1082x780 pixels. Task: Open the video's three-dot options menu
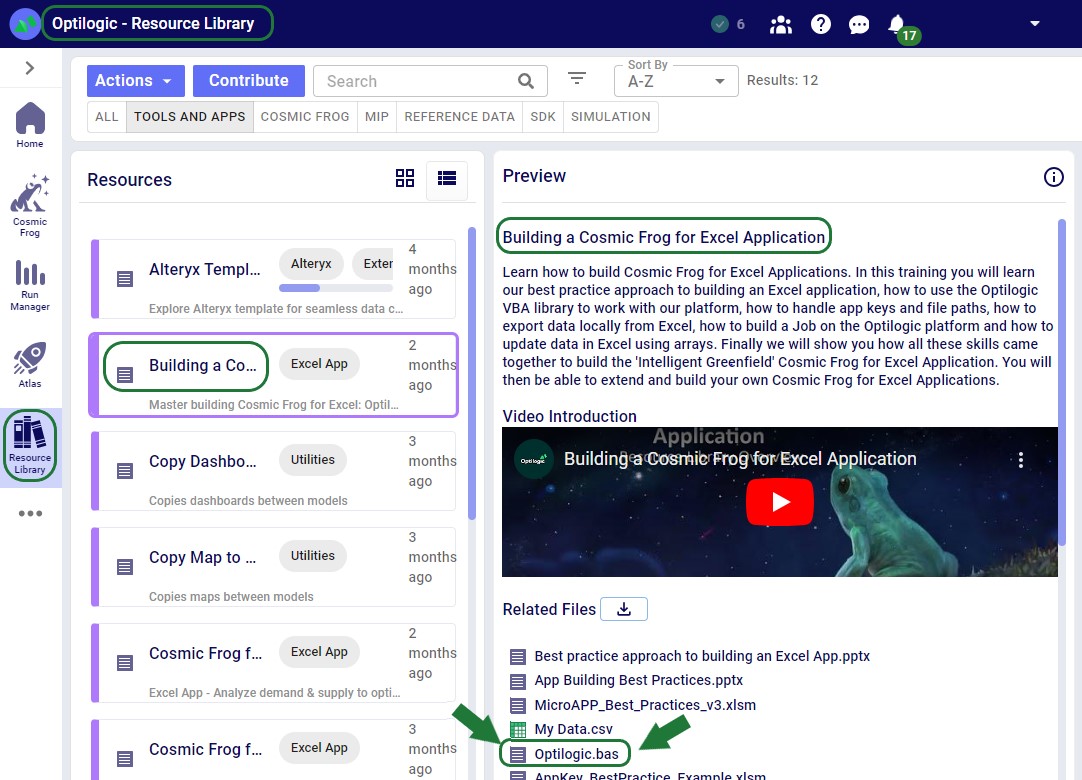(1021, 460)
